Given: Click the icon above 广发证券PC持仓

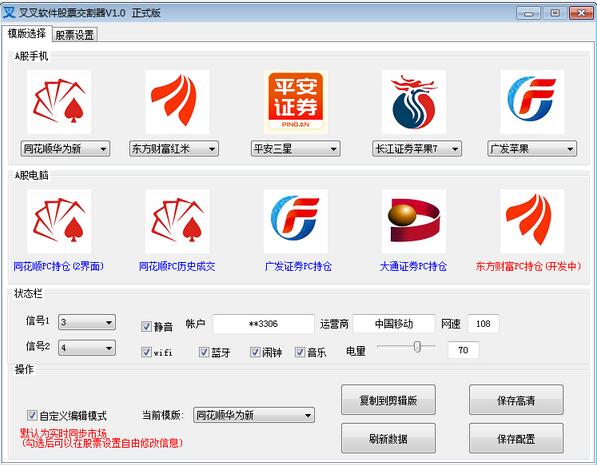Looking at the screenshot, I should pos(295,221).
